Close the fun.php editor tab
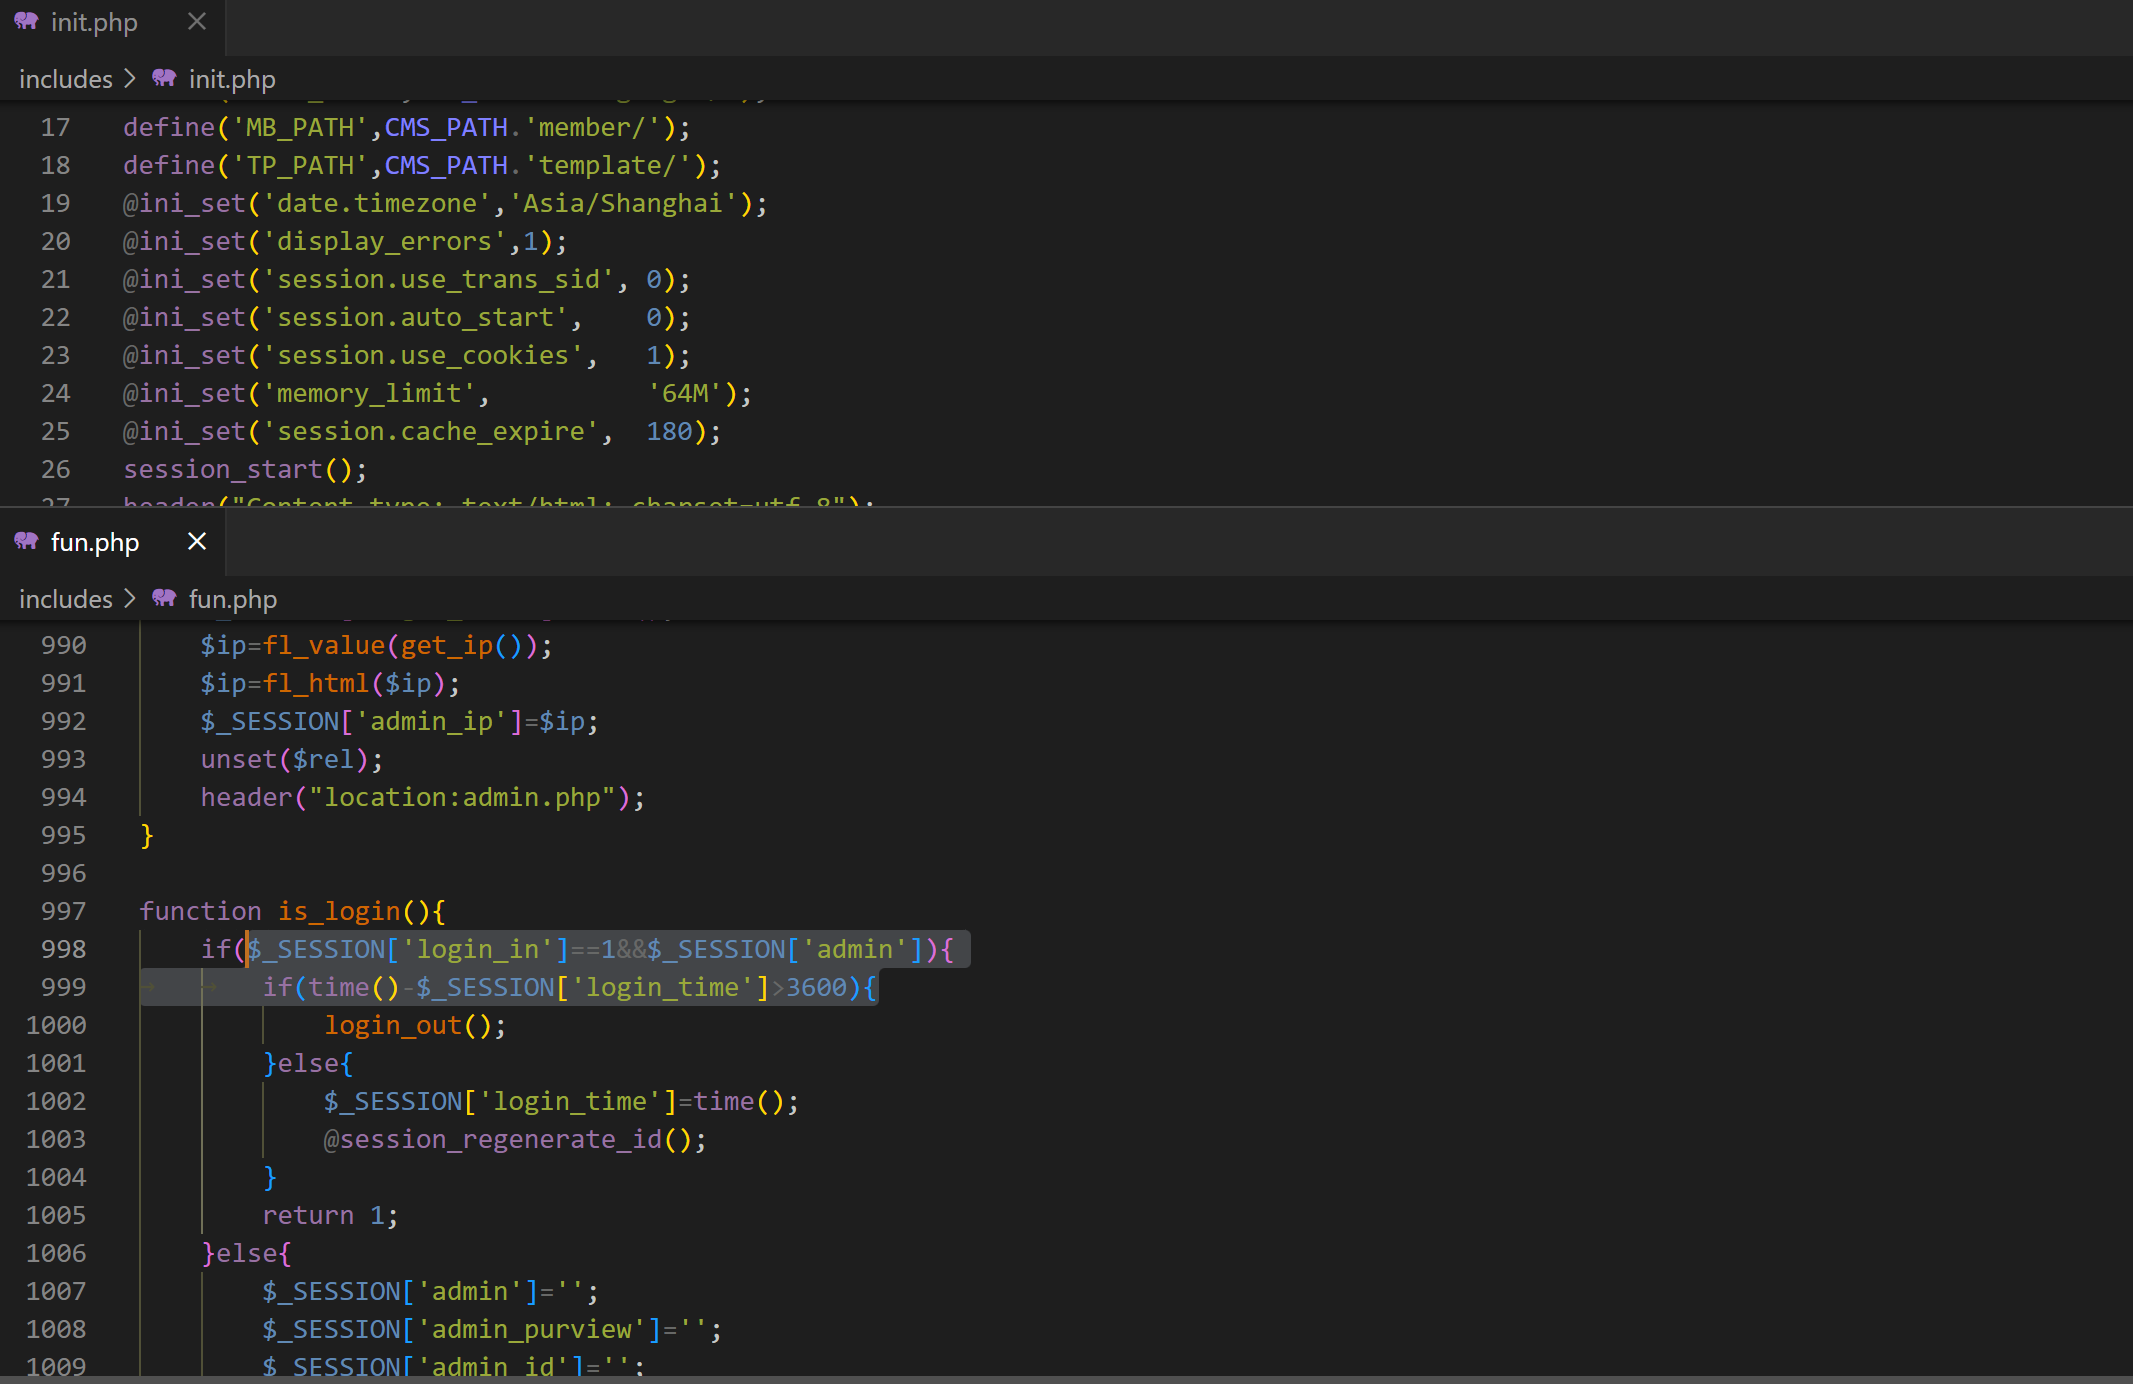2133x1384 pixels. tap(197, 541)
